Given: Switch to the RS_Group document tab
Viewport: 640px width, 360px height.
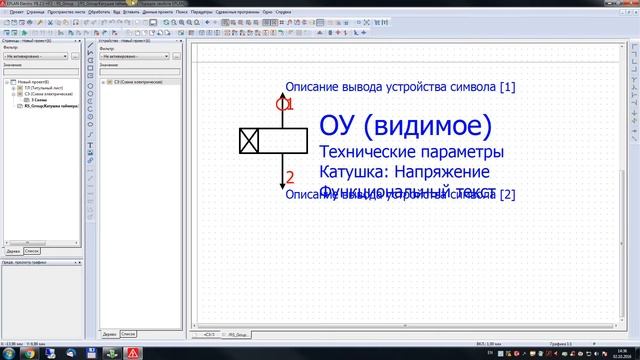Looking at the screenshot, I should 237,335.
